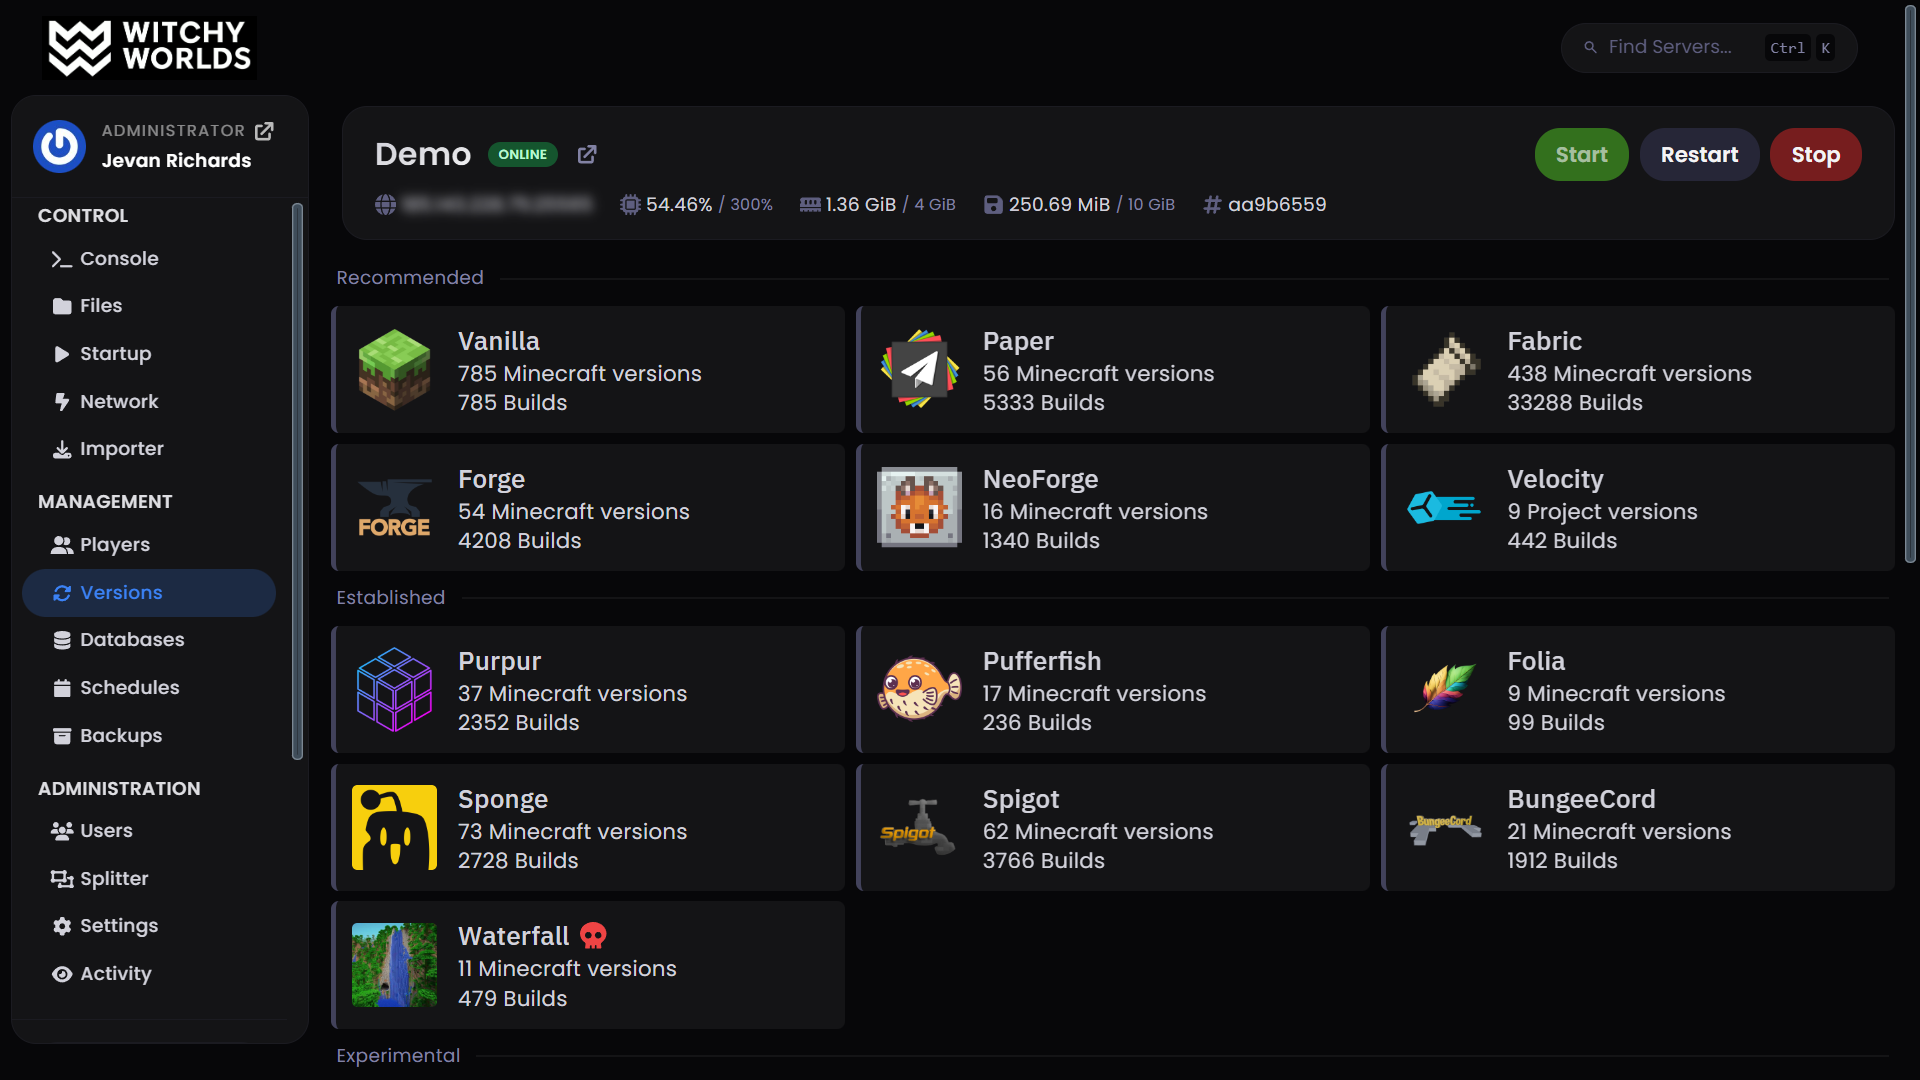Viewport: 1920px width, 1080px height.
Task: Select the Paper version card
Action: (1113, 369)
